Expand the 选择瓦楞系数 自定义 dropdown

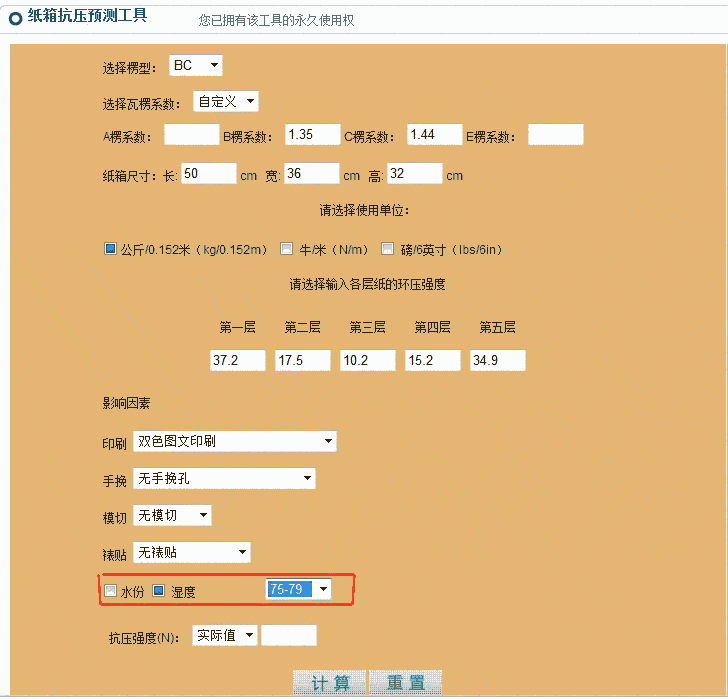(226, 101)
